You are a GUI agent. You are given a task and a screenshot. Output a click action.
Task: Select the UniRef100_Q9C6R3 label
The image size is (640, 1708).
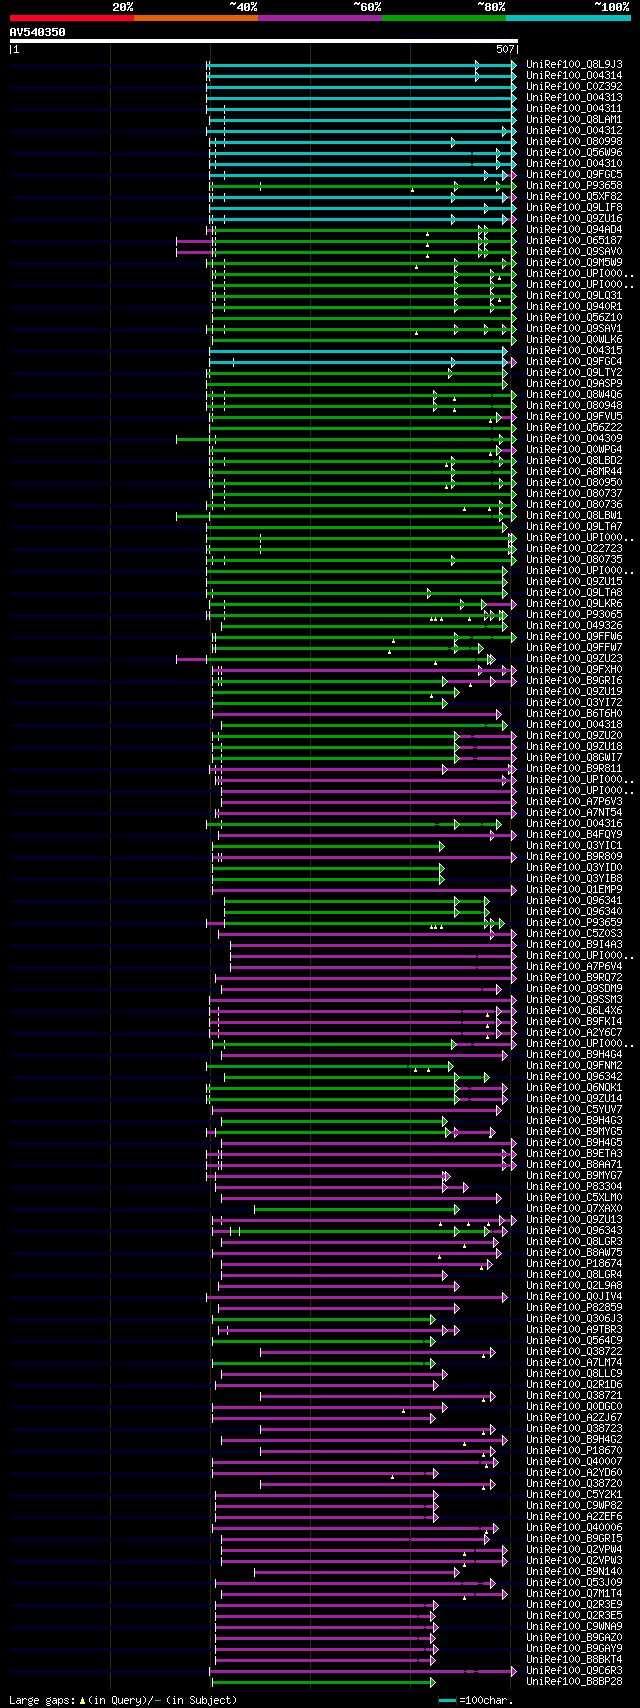tap(574, 1670)
